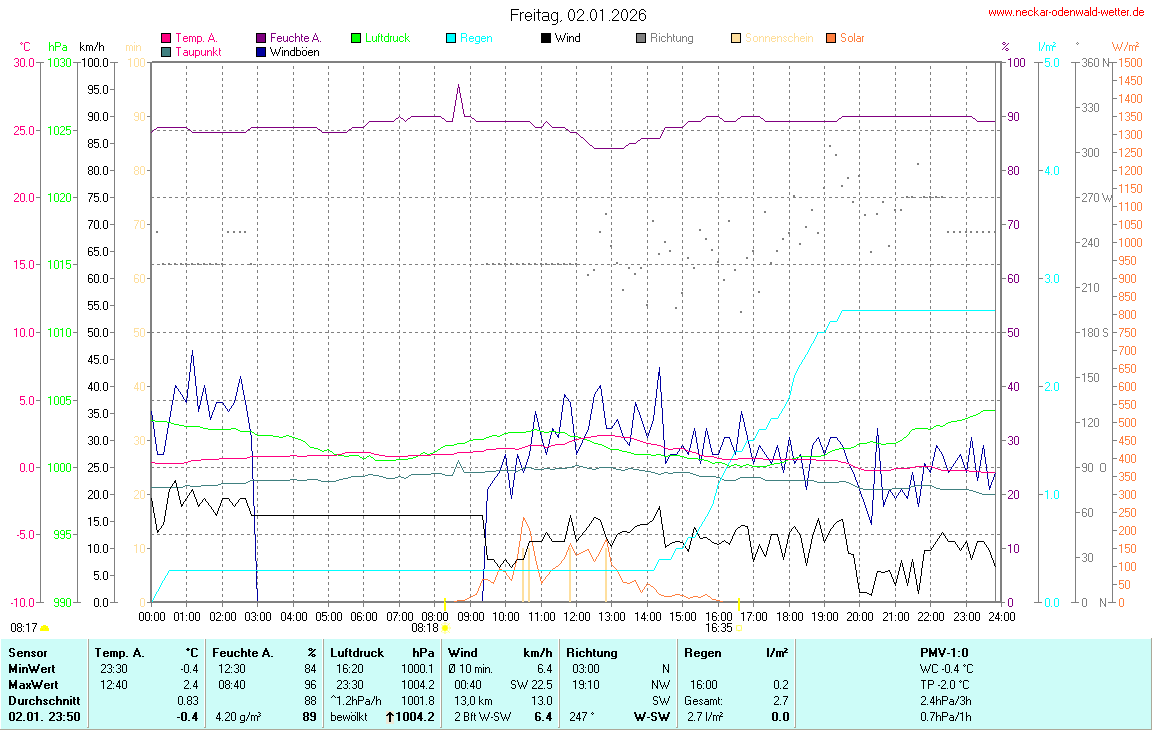The width and height of the screenshot is (1152, 730).
Task: Select the Luftdruck column header in table
Action: 357,652
